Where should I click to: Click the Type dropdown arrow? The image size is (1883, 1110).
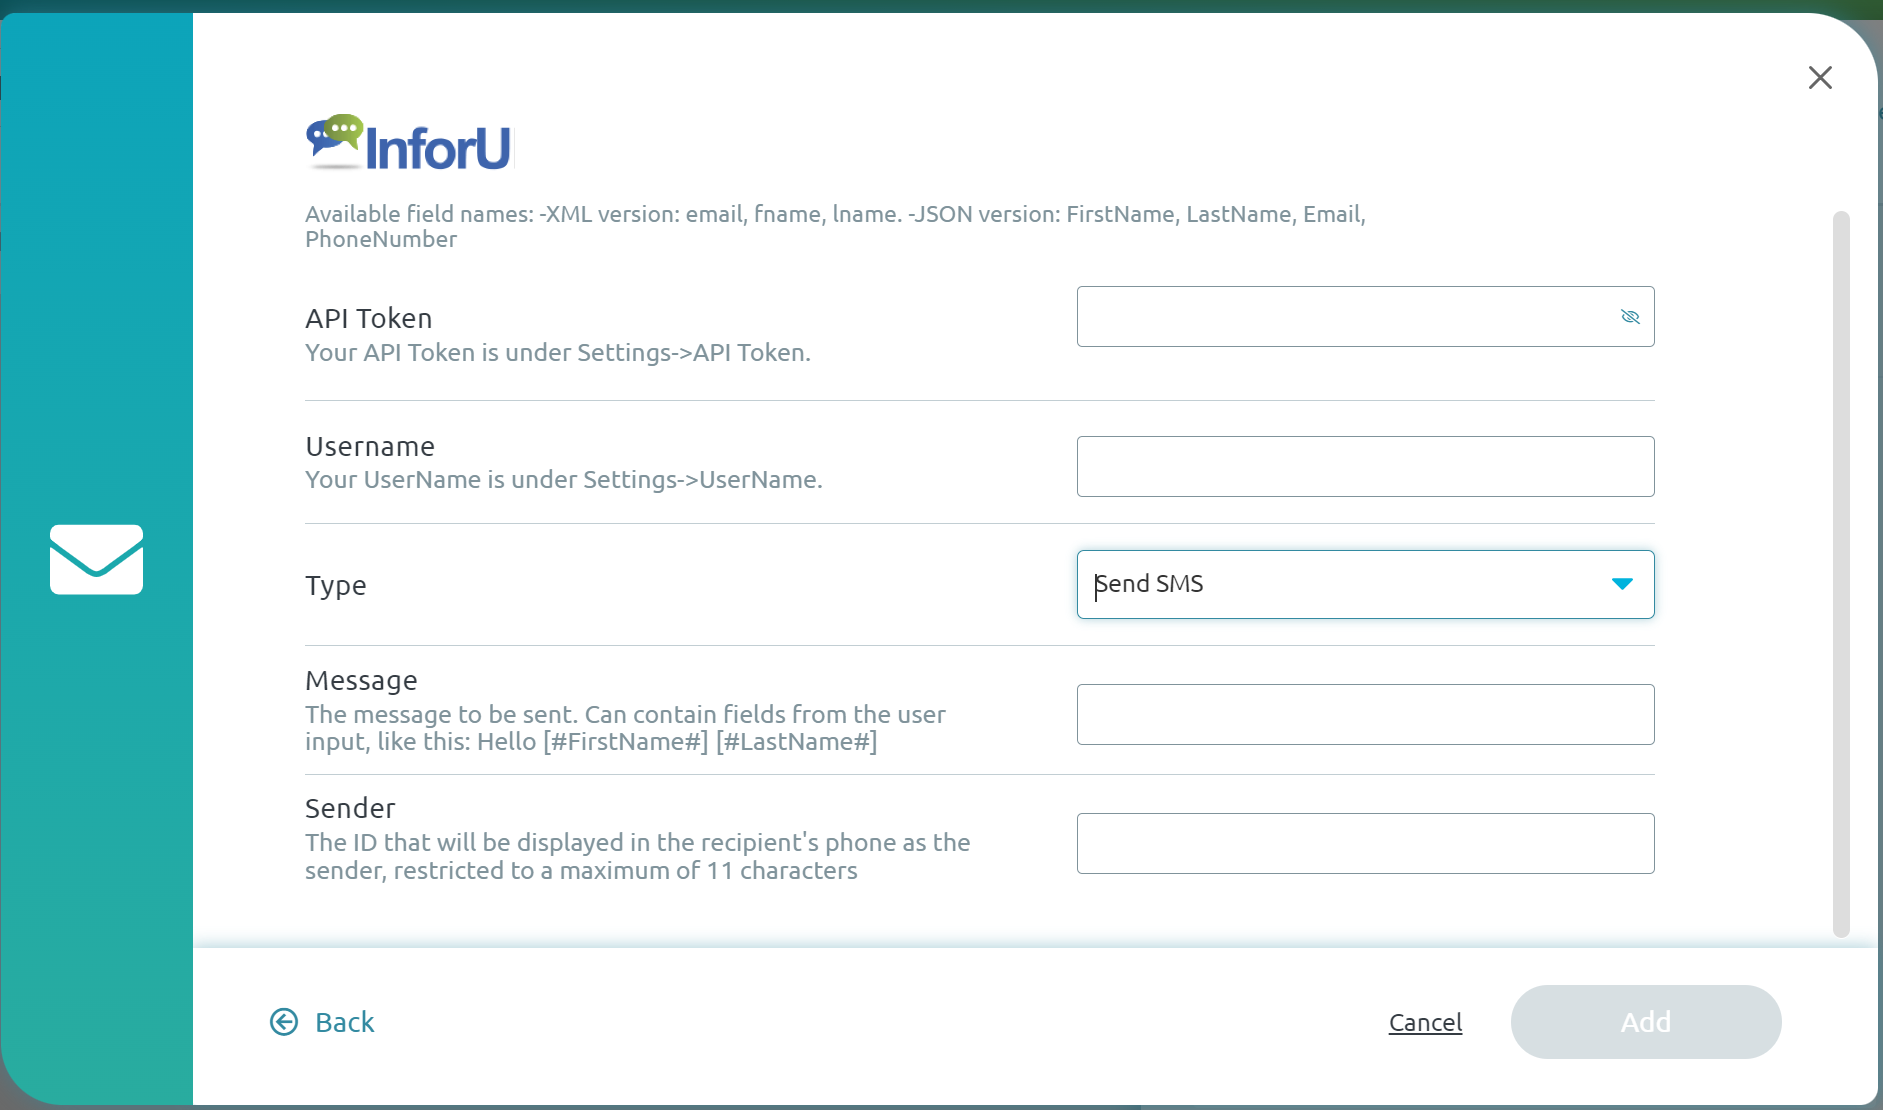click(x=1622, y=584)
